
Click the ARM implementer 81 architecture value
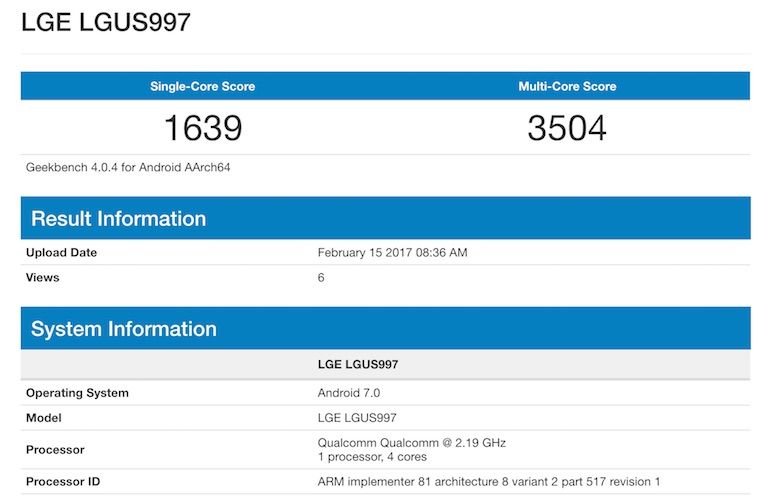point(489,482)
